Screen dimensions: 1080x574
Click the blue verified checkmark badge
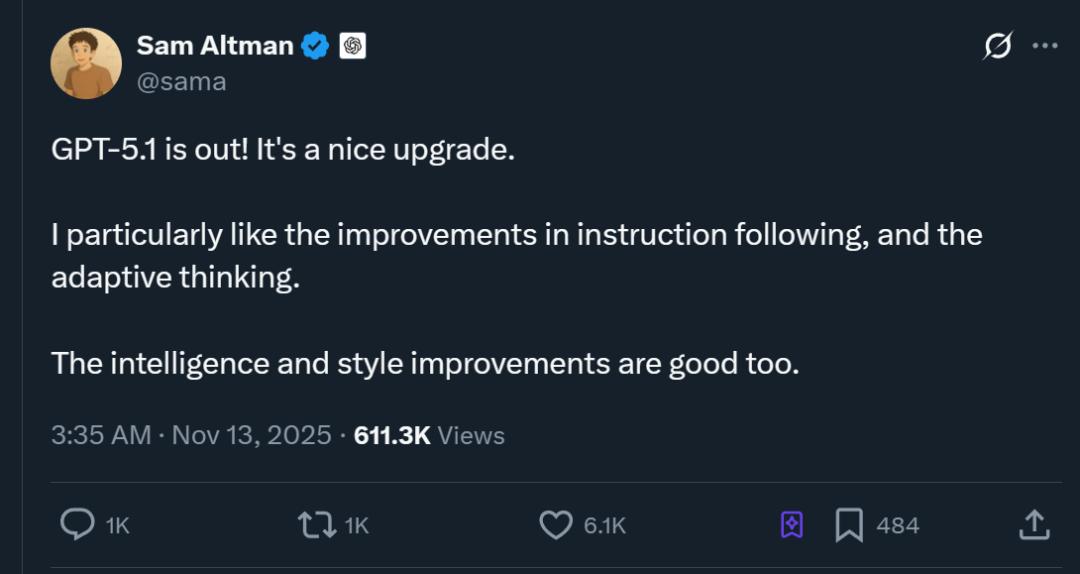pos(316,46)
